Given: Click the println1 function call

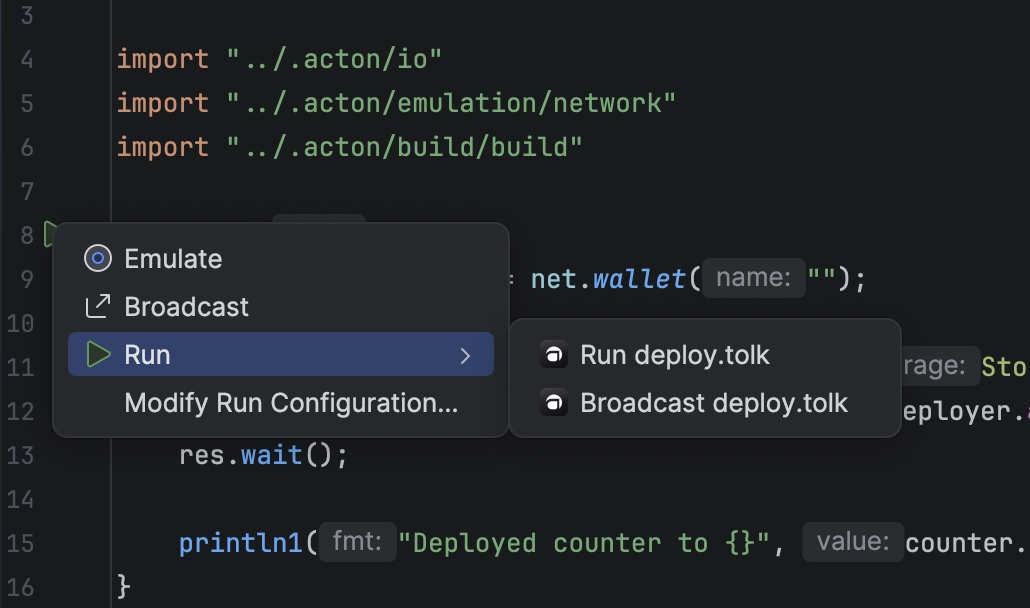Looking at the screenshot, I should [x=241, y=543].
